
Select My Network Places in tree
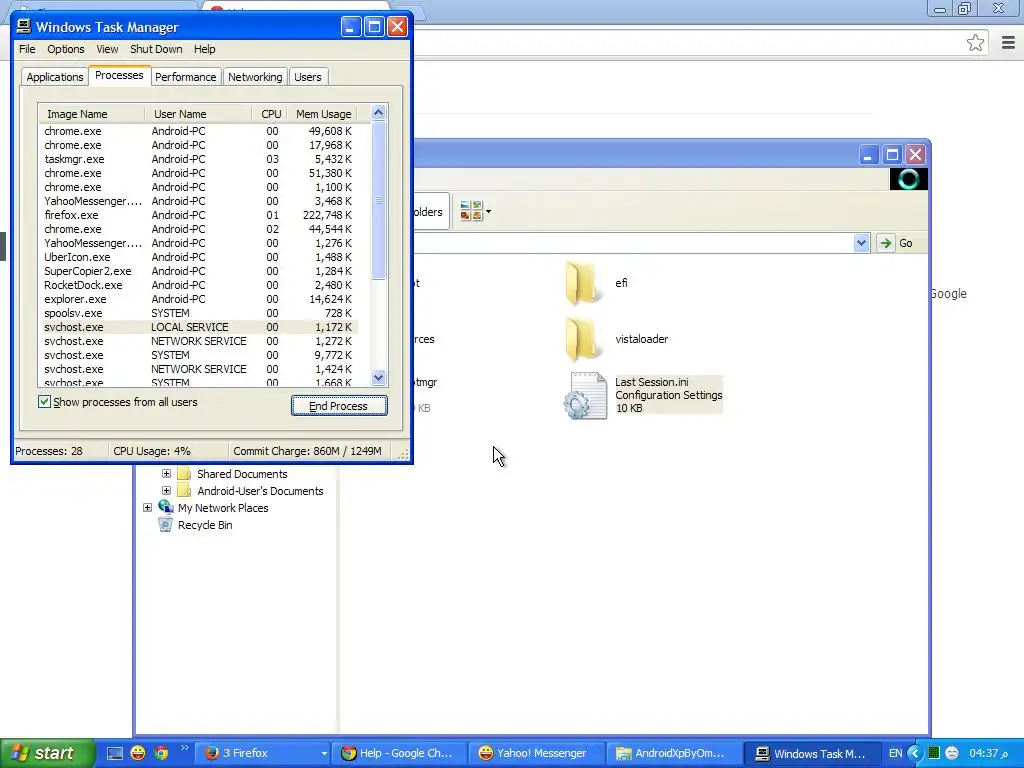pyautogui.click(x=223, y=508)
